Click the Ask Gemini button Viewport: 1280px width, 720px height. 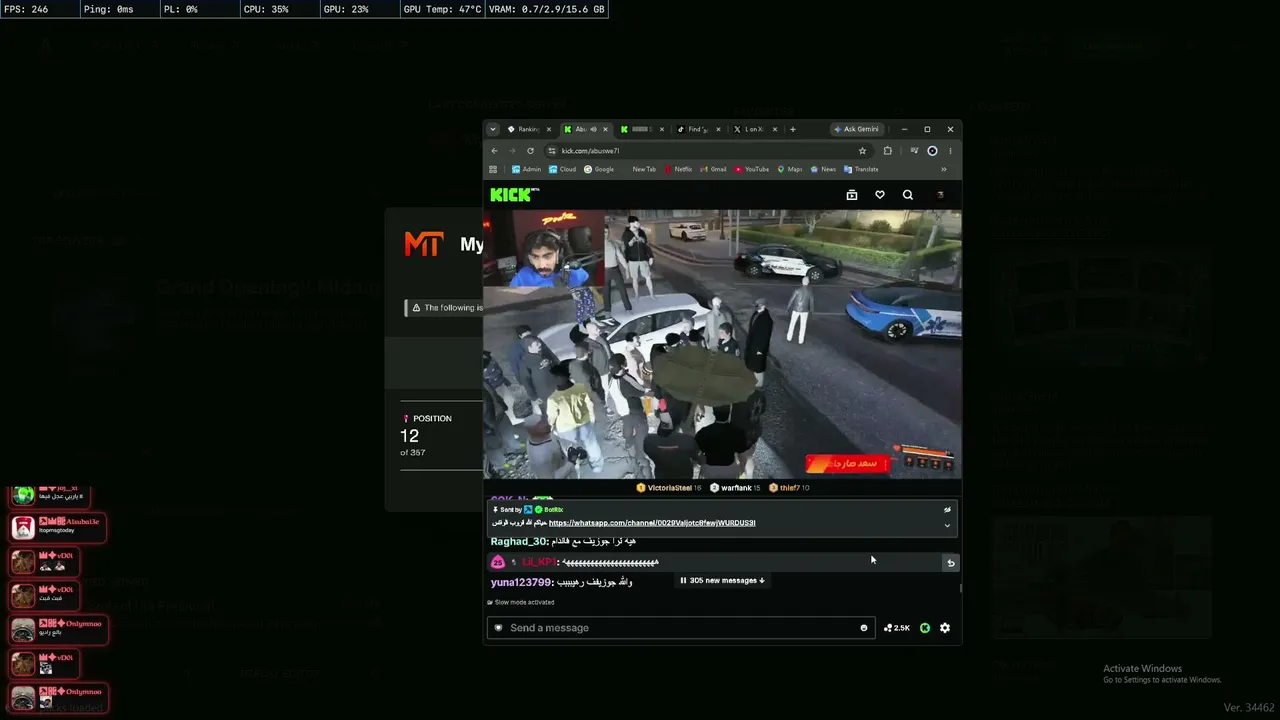point(857,129)
